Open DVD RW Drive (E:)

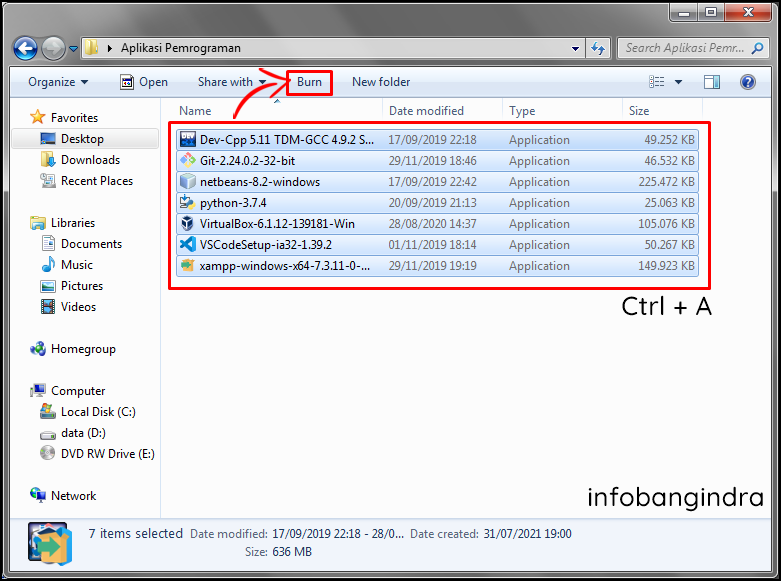108,453
